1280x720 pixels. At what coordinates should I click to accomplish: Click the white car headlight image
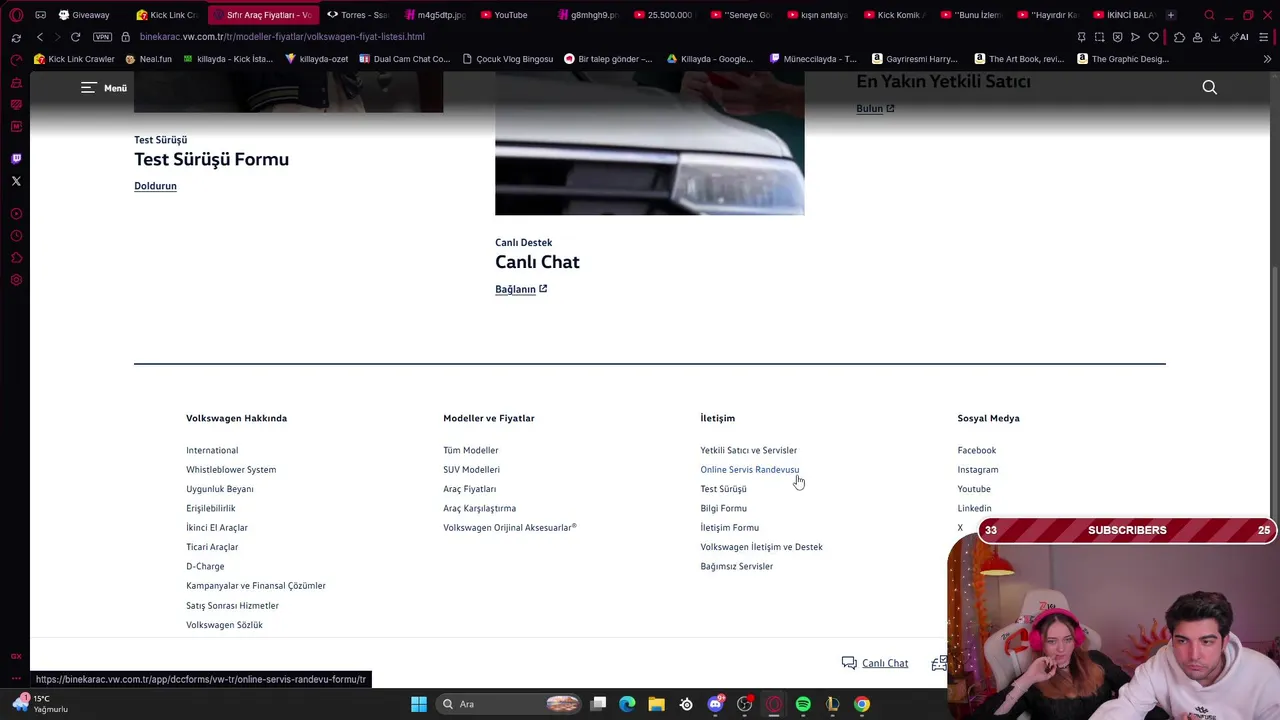[x=649, y=143]
